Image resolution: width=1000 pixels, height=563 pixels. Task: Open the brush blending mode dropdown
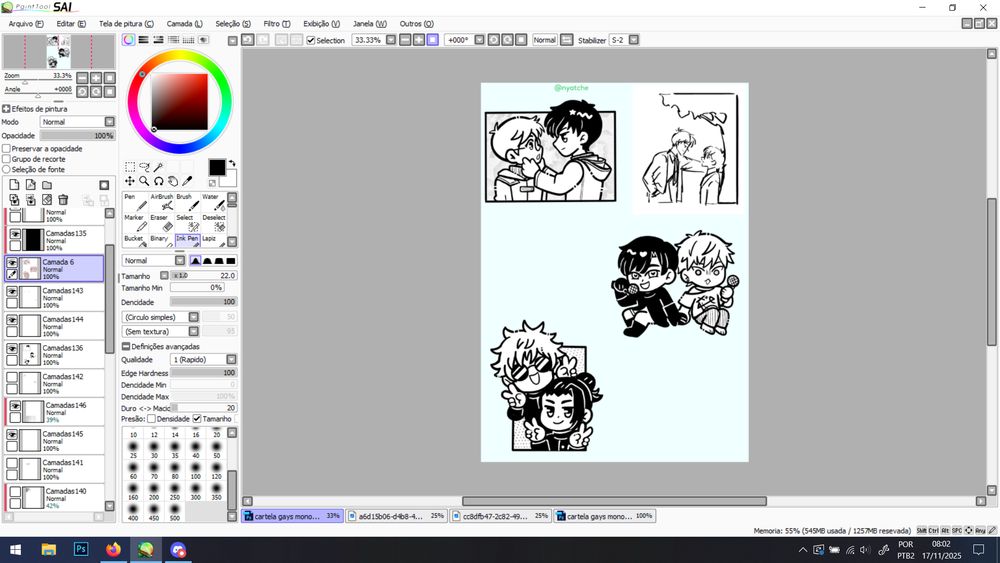tap(180, 261)
